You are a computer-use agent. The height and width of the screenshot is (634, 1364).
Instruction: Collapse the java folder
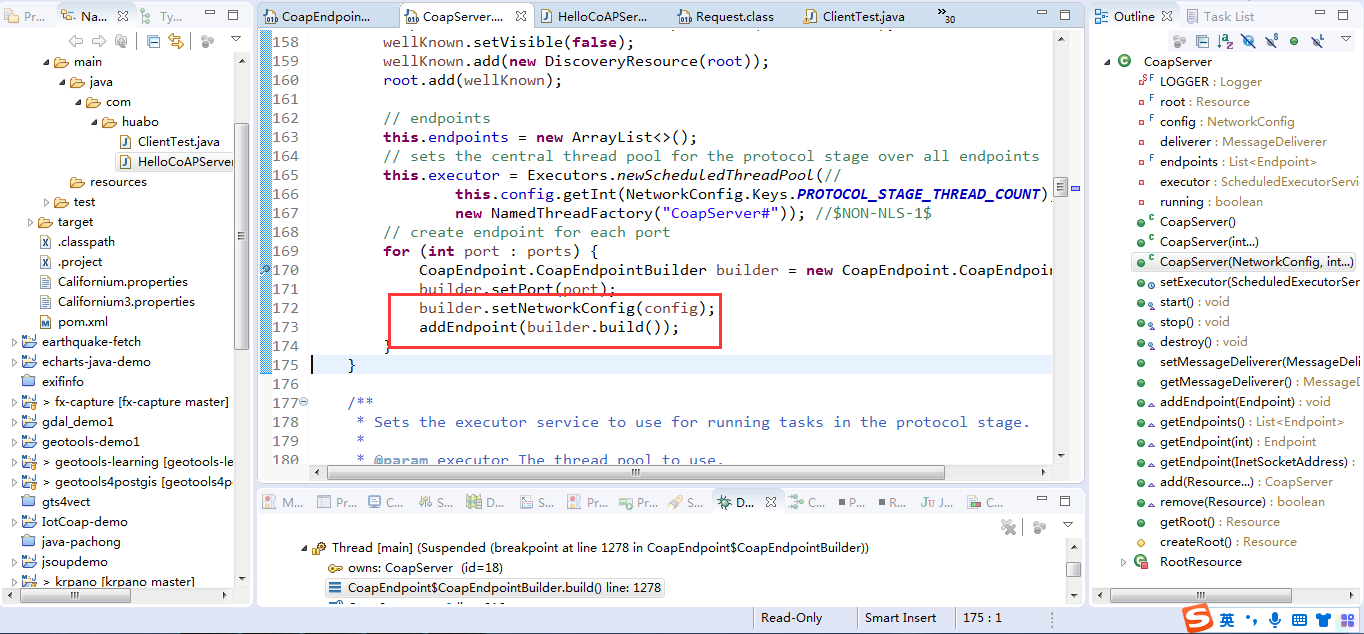tap(62, 82)
